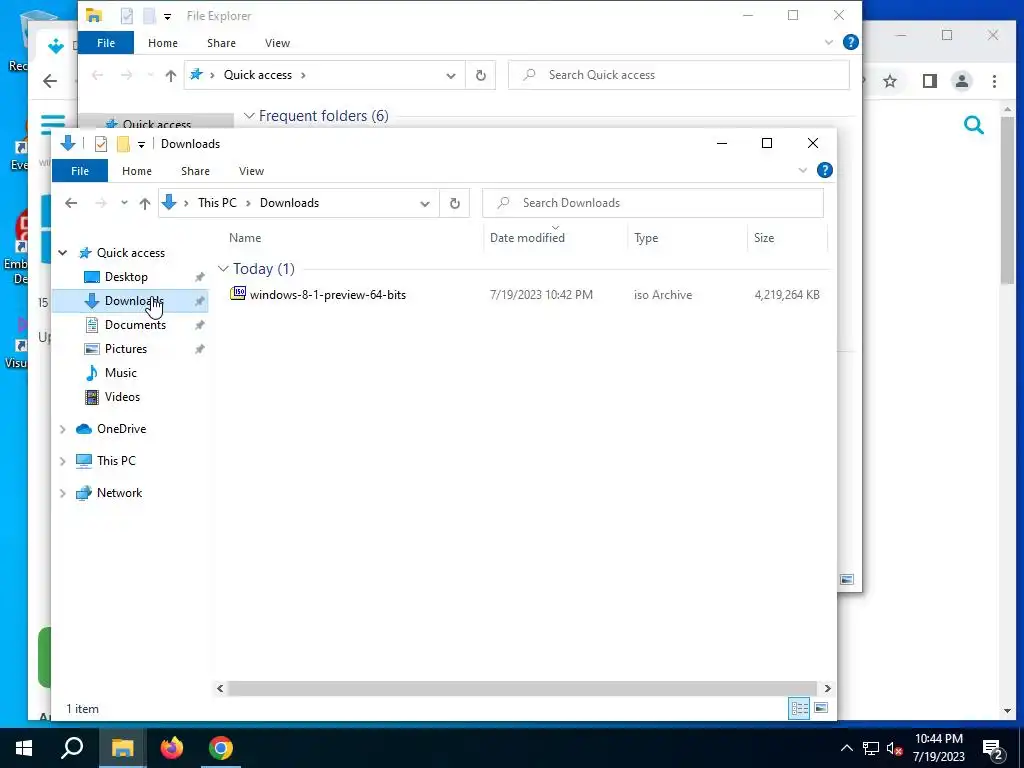1024x768 pixels.
Task: Click This PC in Downloads address breadcrumb
Action: [217, 203]
